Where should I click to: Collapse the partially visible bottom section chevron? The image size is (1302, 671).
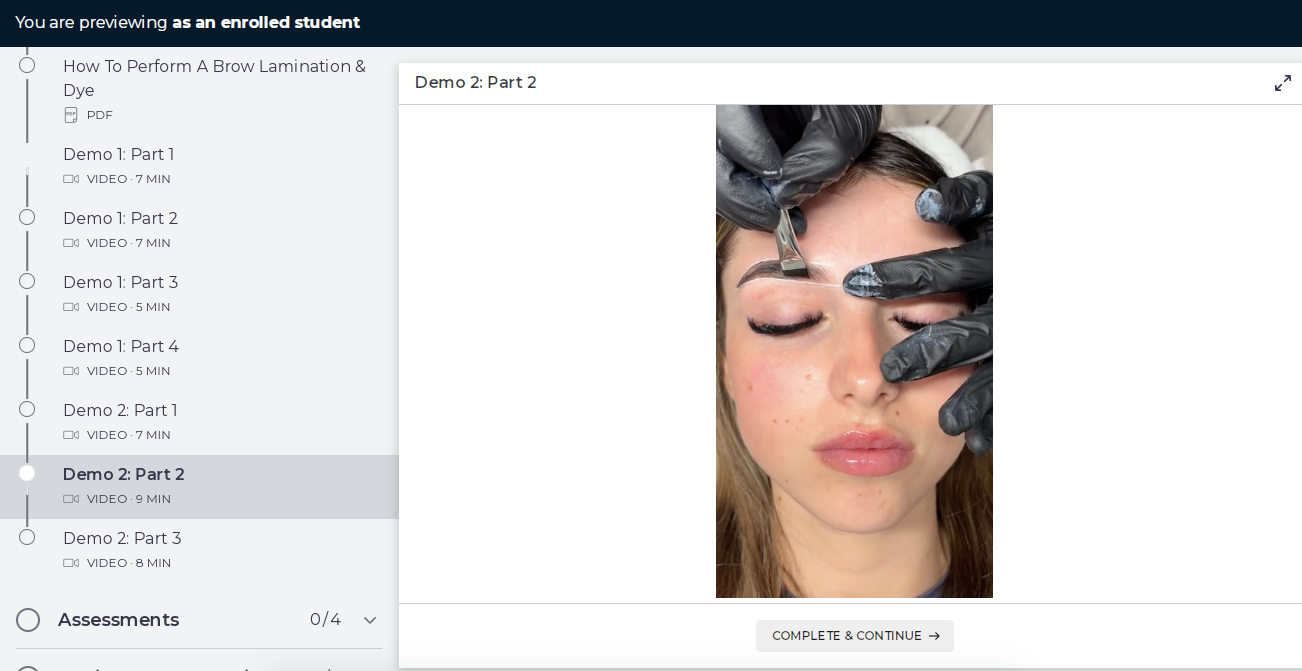(370, 668)
